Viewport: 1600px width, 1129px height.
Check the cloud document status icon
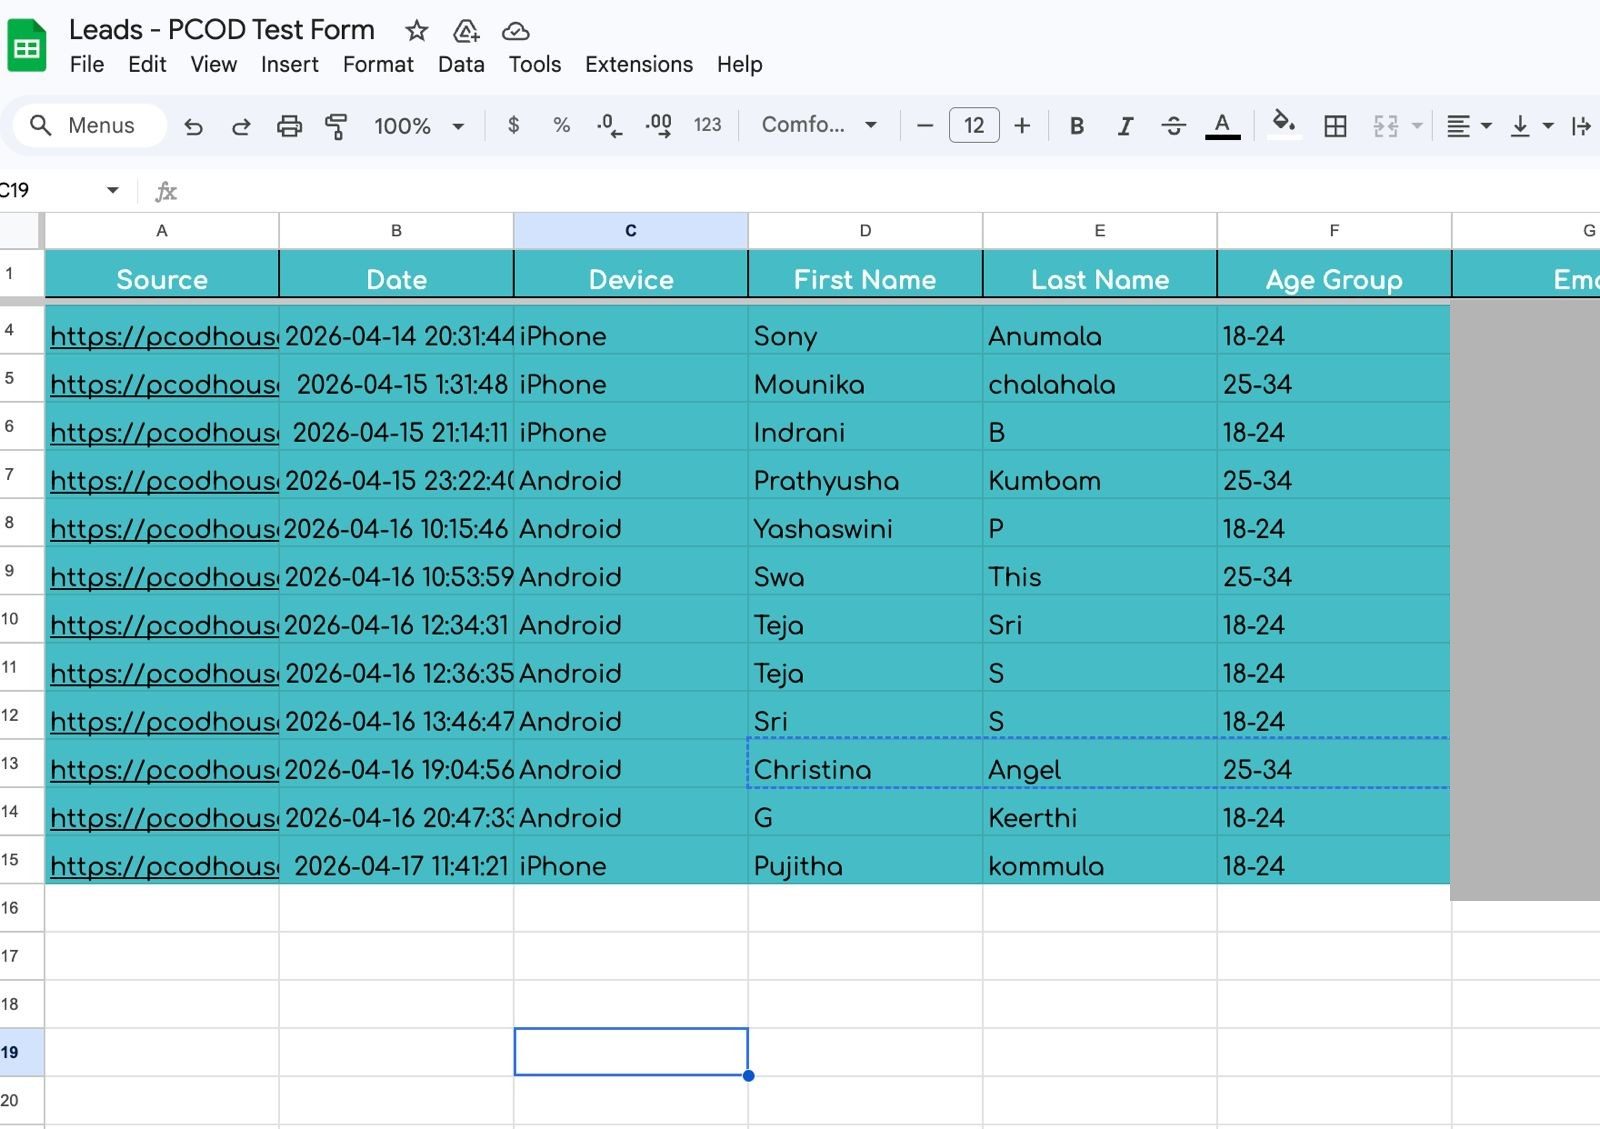coord(516,31)
